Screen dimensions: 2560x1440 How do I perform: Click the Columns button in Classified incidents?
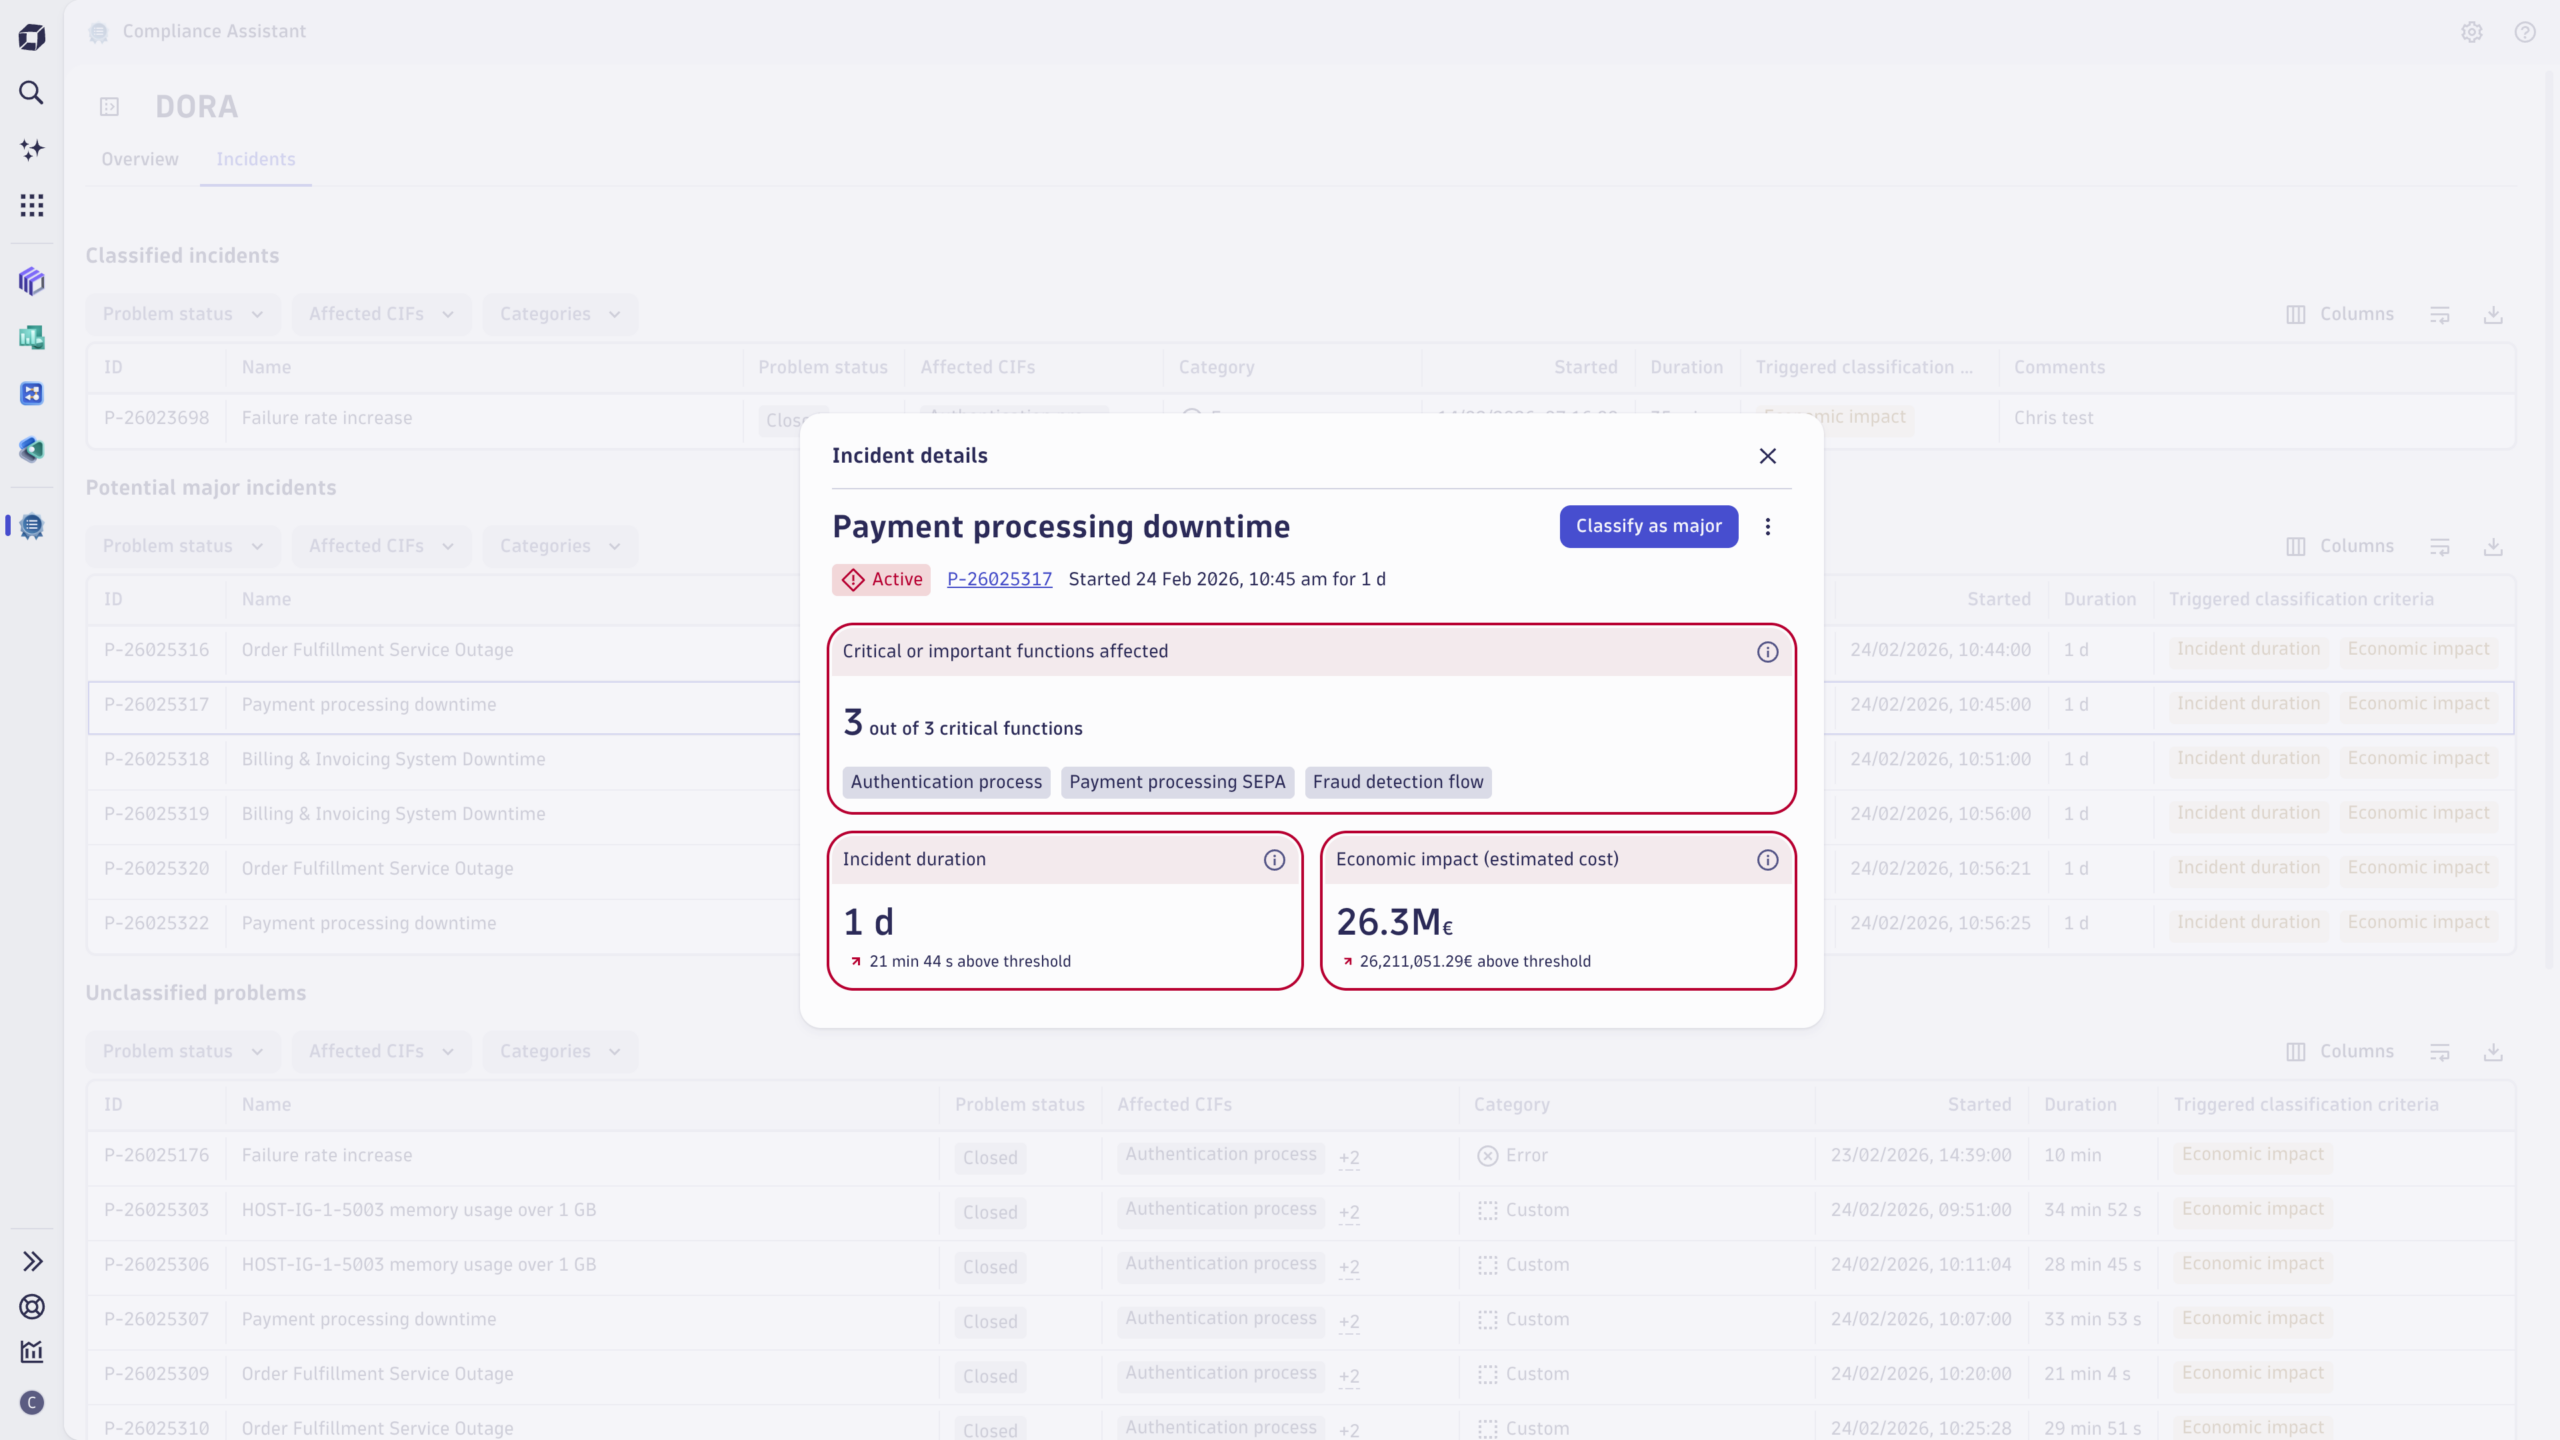point(2340,314)
